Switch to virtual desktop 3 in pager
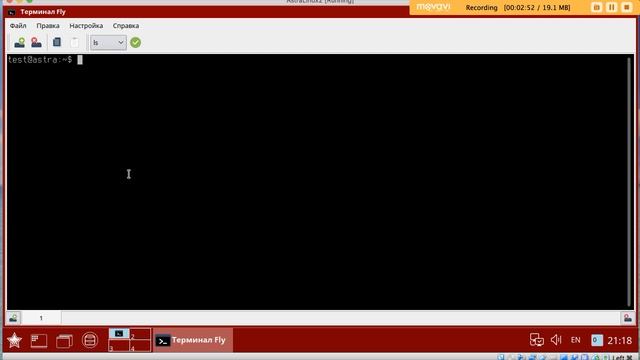The image size is (640, 360). [x=119, y=346]
